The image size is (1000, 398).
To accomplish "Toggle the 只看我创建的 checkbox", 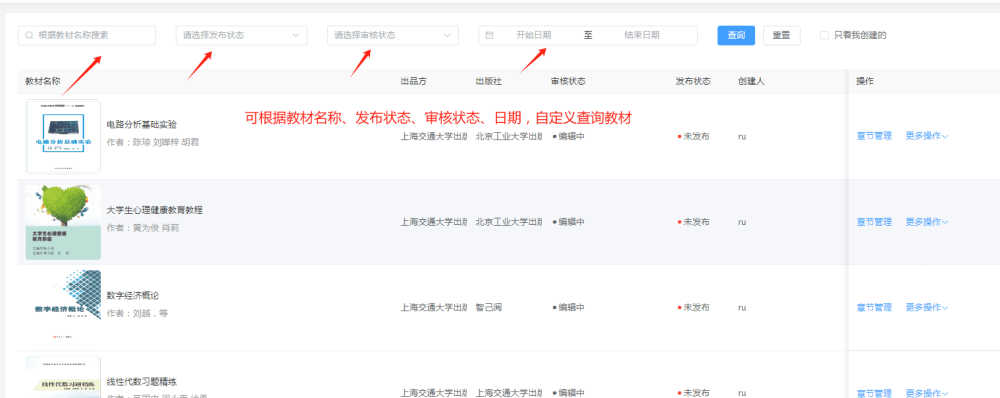I will tap(824, 36).
